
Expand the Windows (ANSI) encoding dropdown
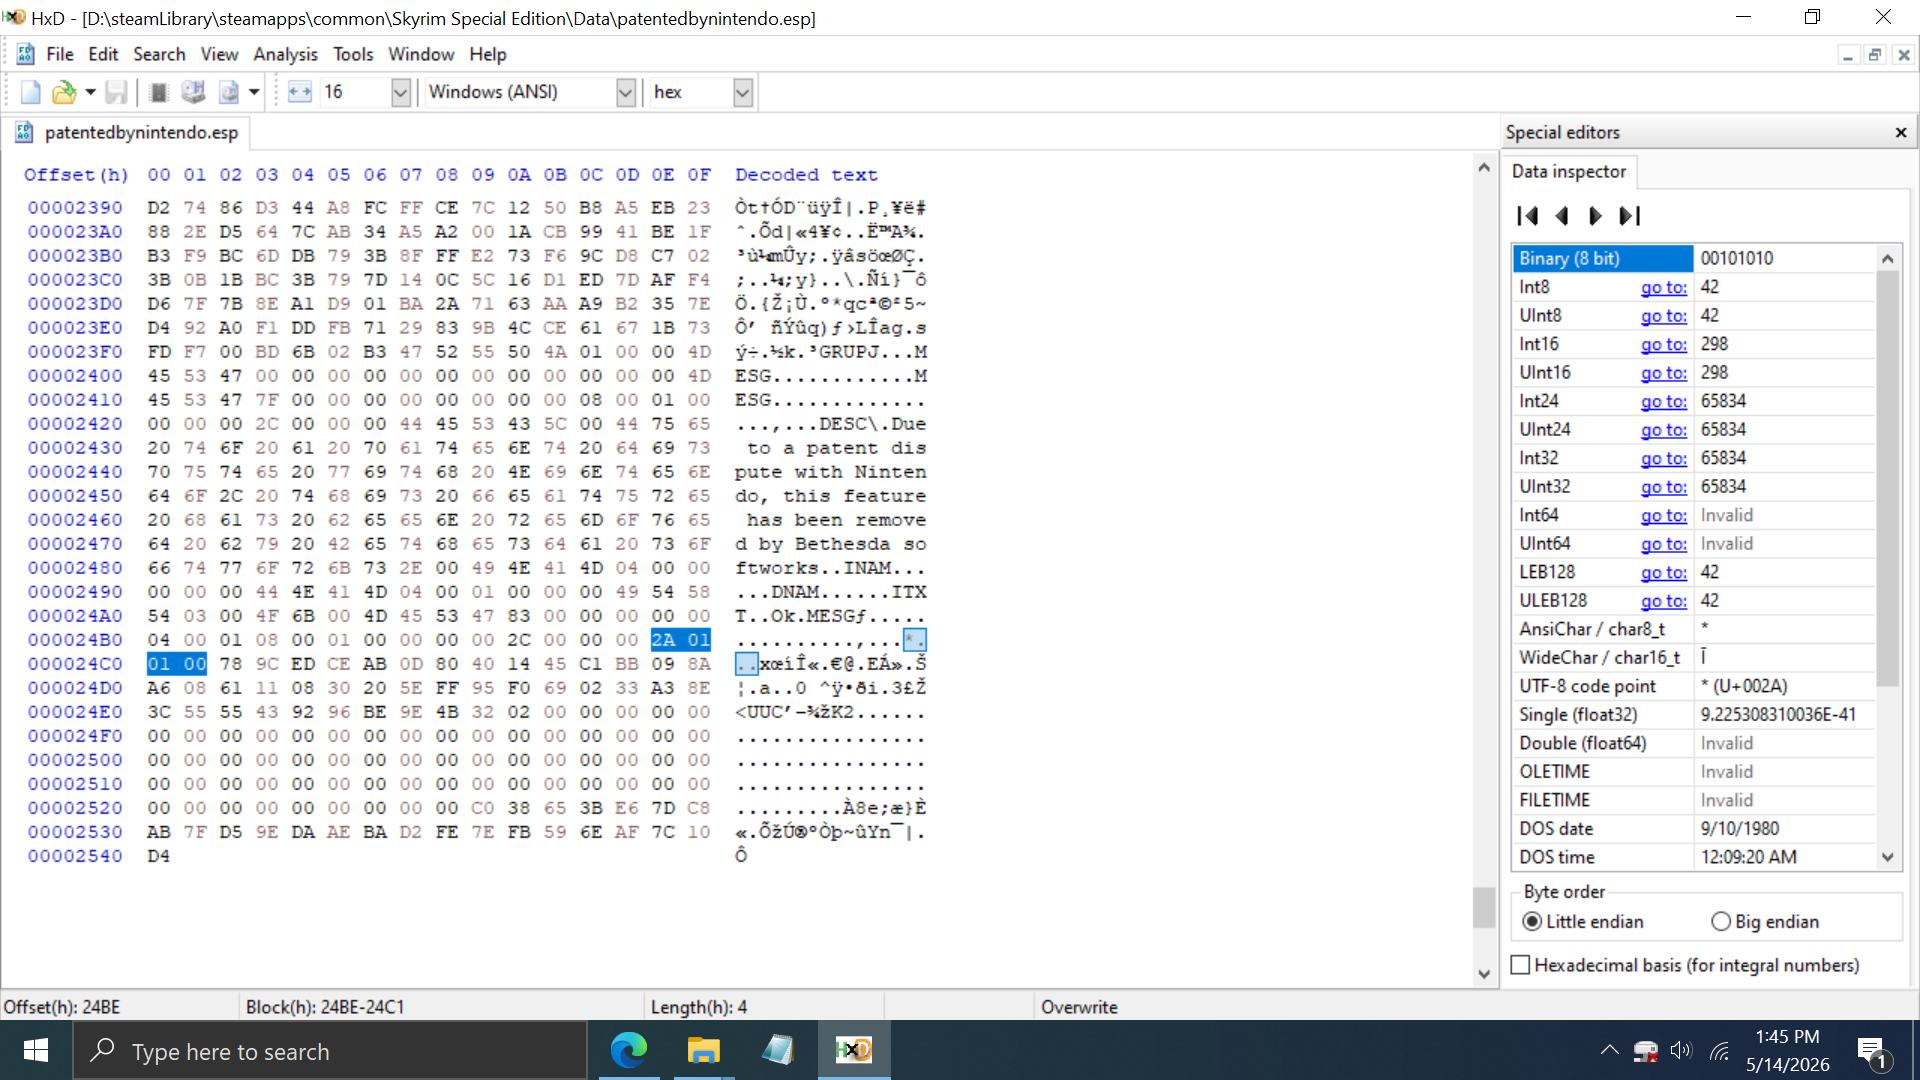tap(626, 92)
